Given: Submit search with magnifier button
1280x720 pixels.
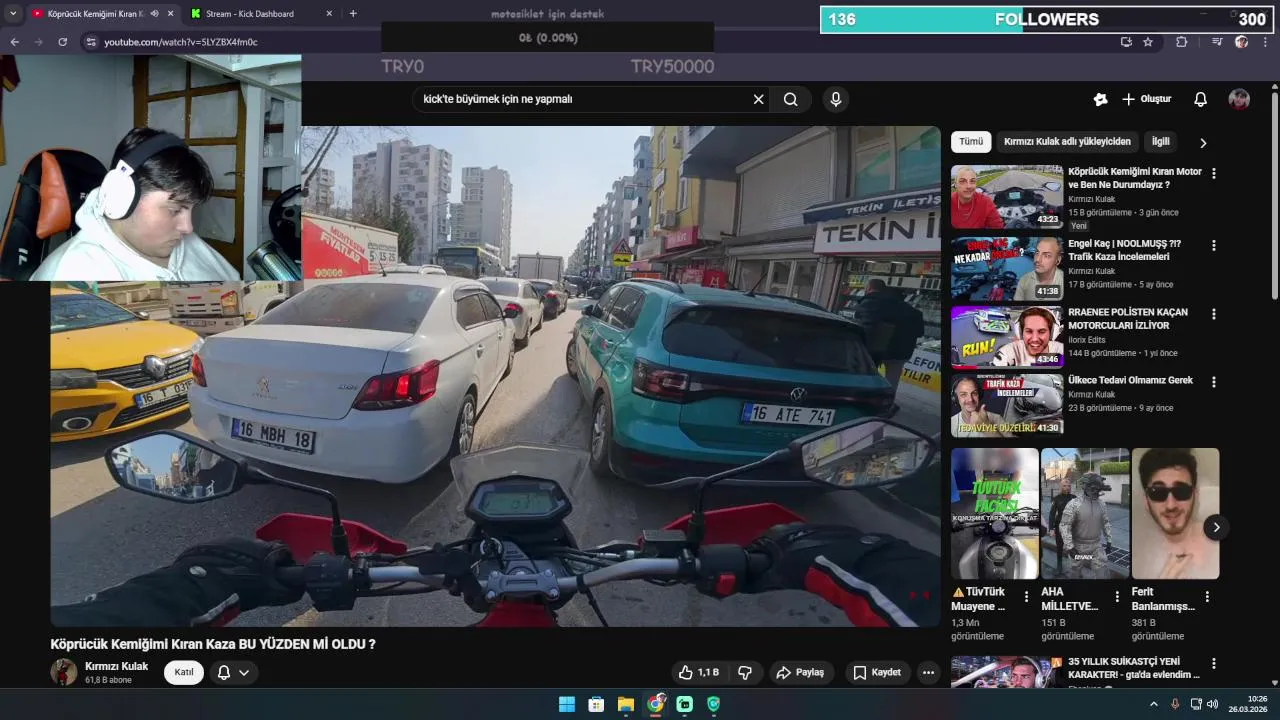Looking at the screenshot, I should pyautogui.click(x=790, y=99).
